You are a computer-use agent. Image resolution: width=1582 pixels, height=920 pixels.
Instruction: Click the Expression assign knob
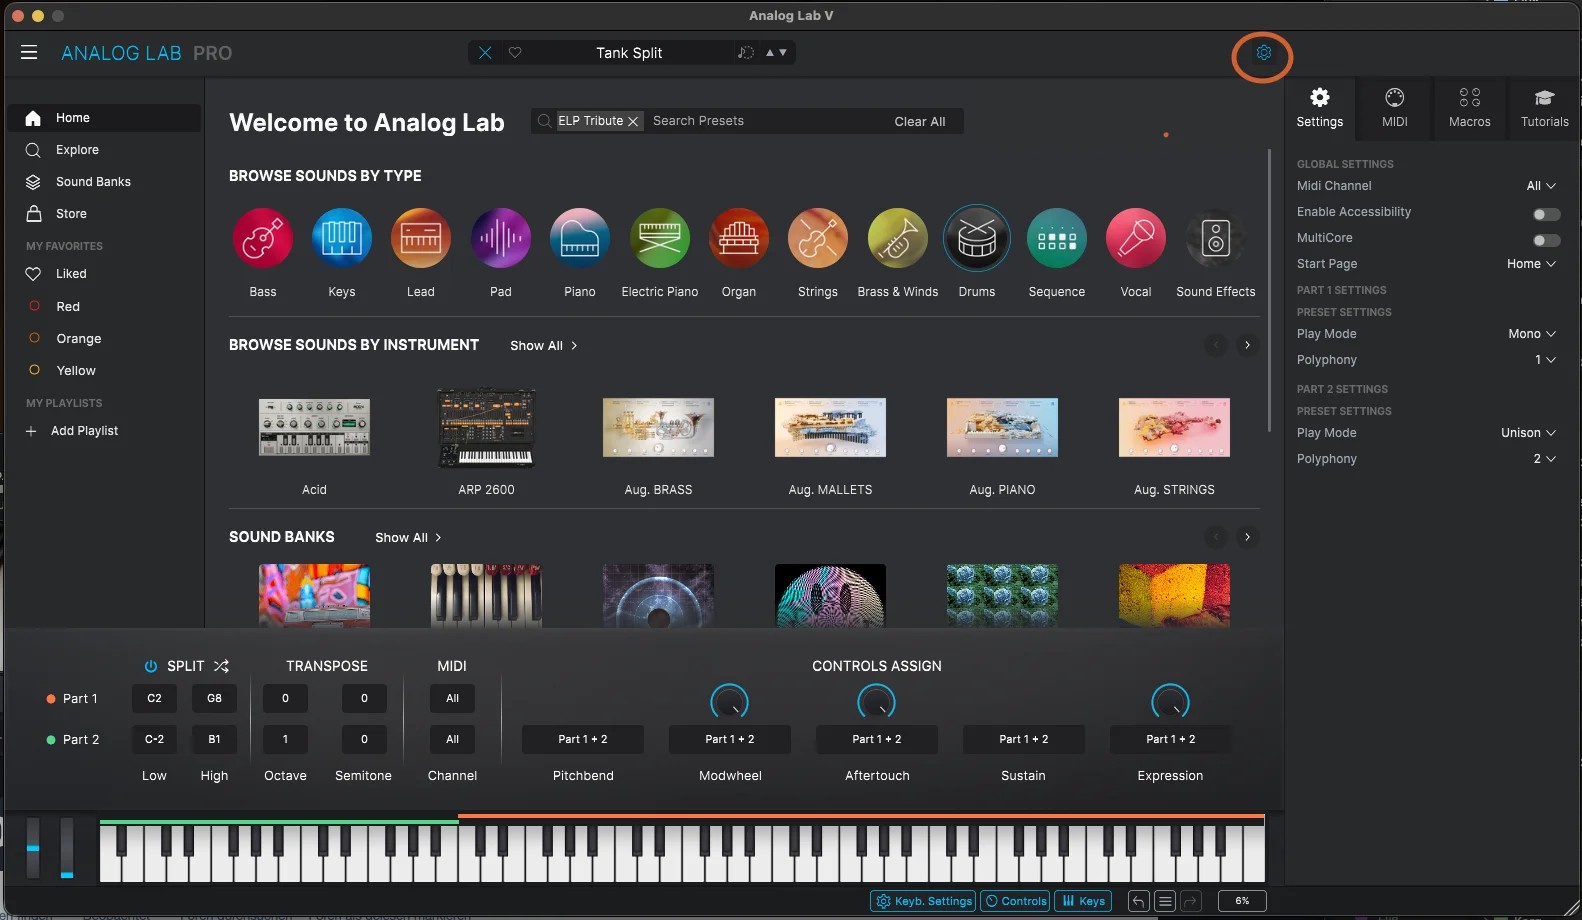tap(1170, 702)
